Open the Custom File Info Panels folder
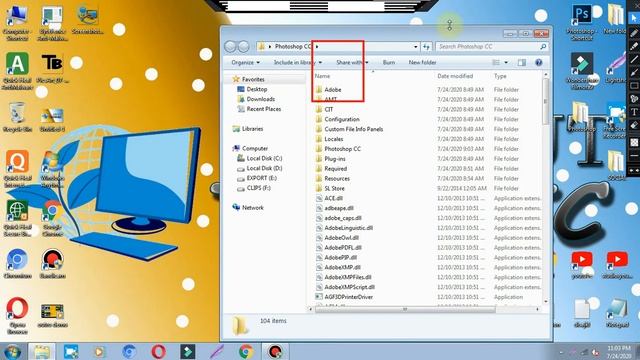 [x=353, y=129]
